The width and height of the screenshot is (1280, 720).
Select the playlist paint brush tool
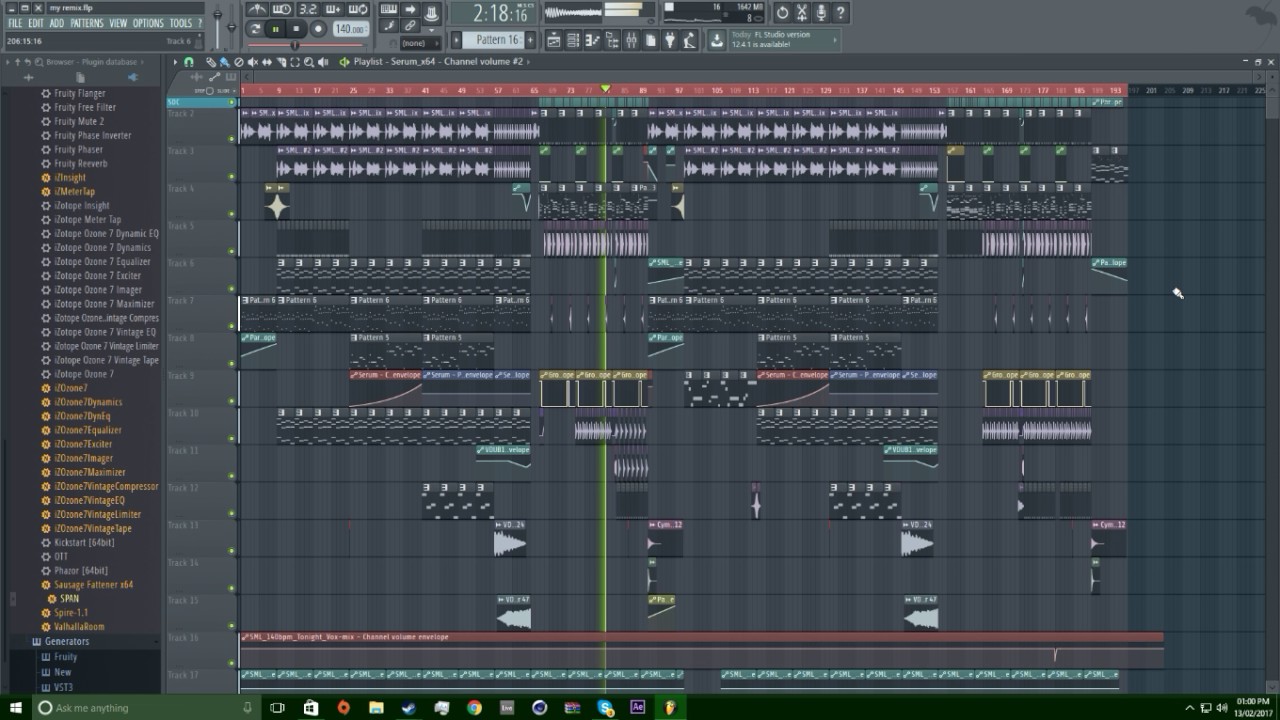[x=224, y=62]
